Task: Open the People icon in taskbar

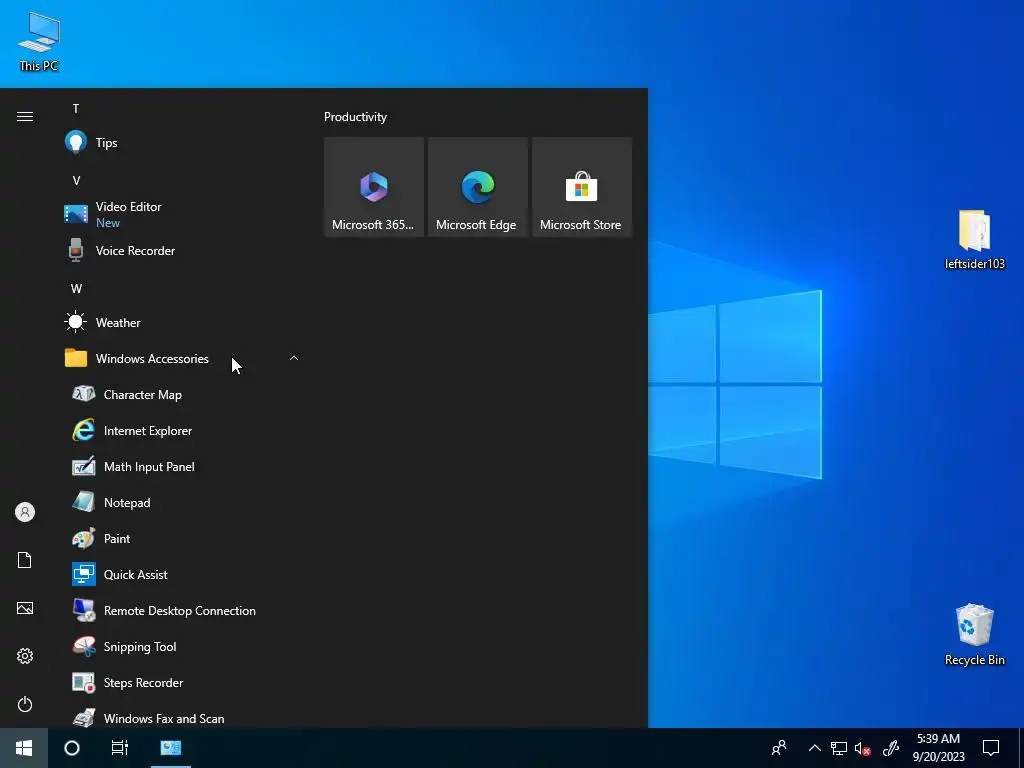Action: [x=779, y=748]
